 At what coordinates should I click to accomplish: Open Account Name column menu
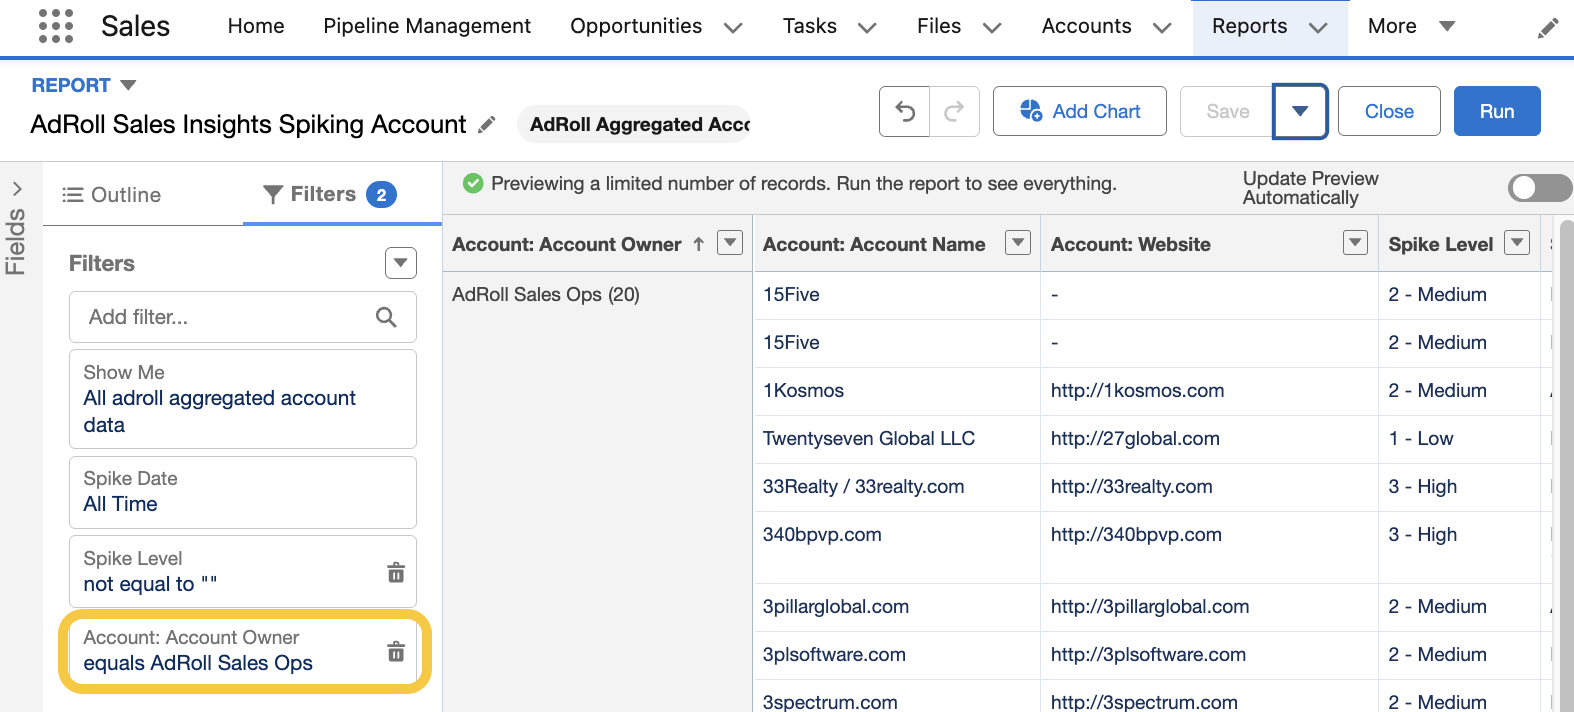pos(1018,242)
